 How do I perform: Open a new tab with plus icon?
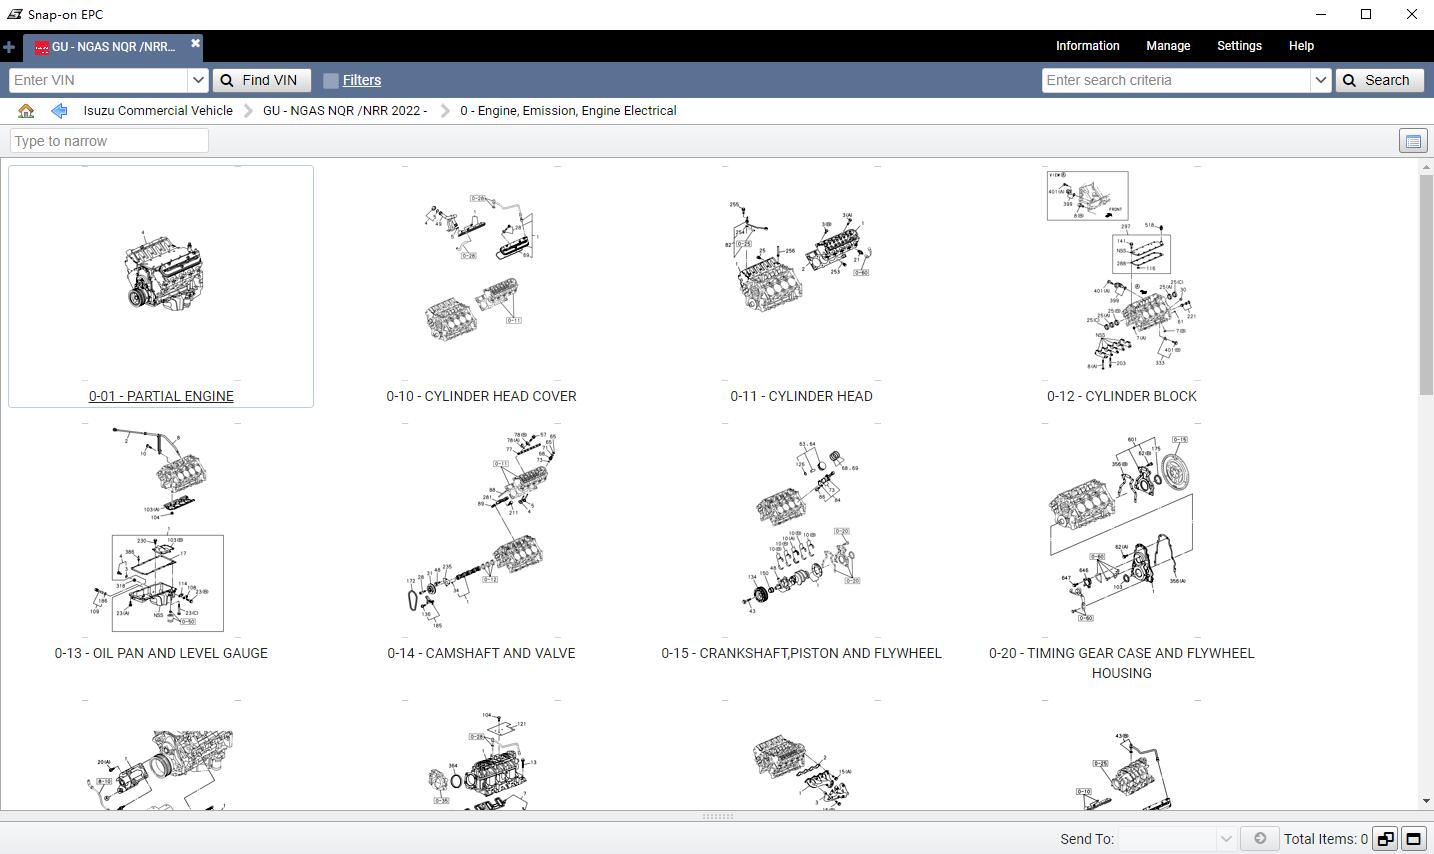coord(9,47)
